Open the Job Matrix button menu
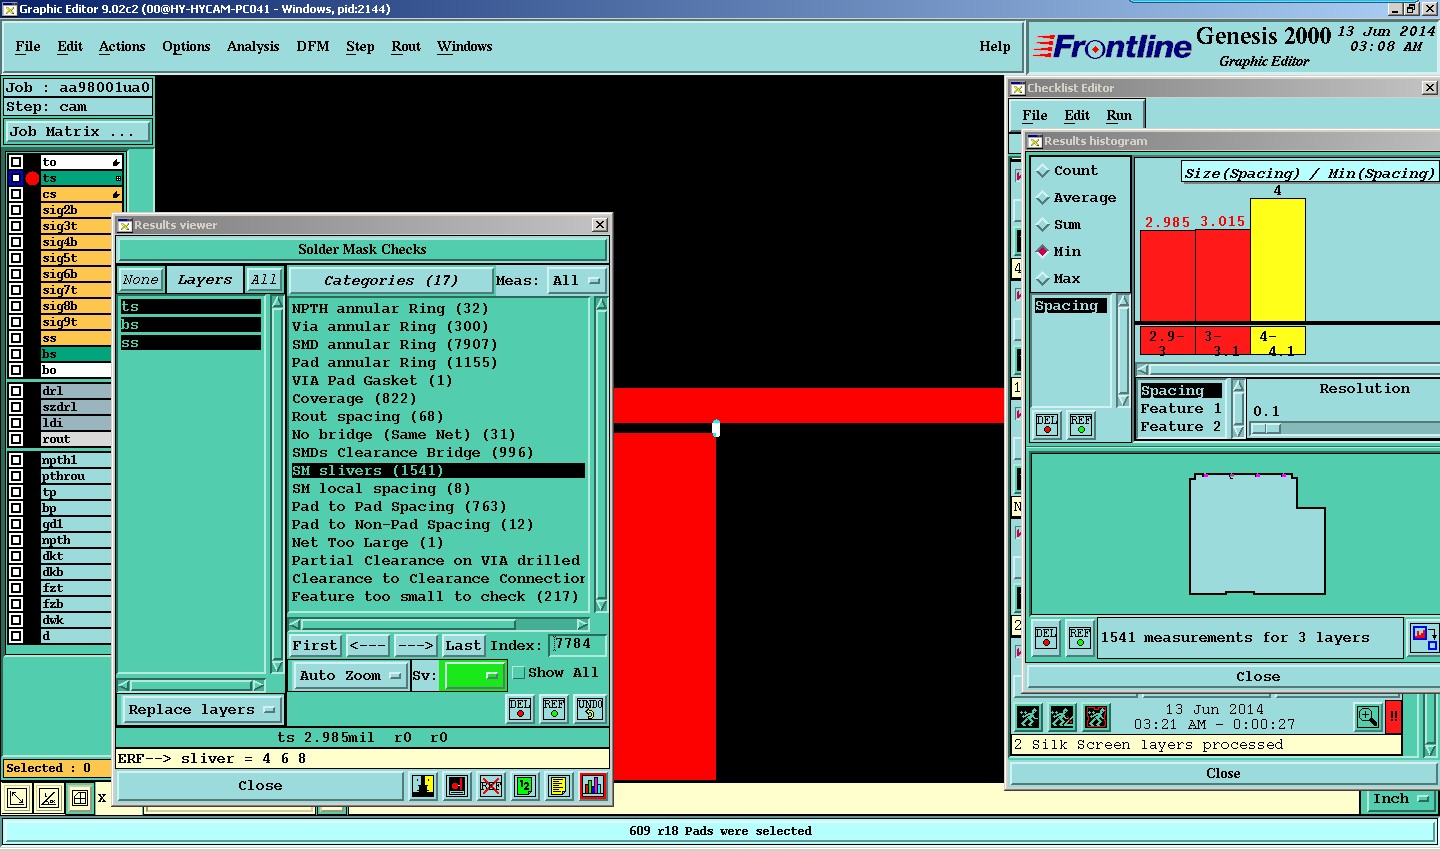The height and width of the screenshot is (851, 1440). pos(77,131)
